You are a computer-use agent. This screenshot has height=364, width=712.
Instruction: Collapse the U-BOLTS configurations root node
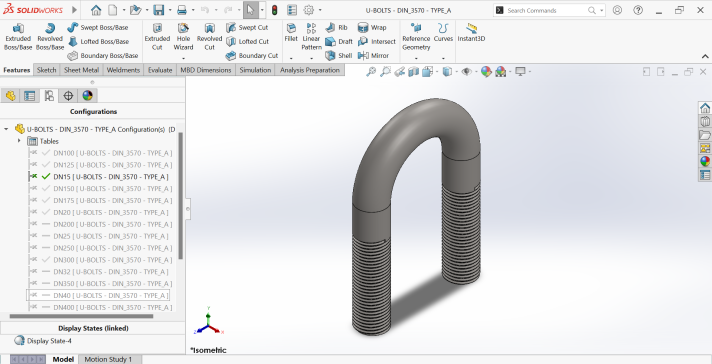coord(6,129)
